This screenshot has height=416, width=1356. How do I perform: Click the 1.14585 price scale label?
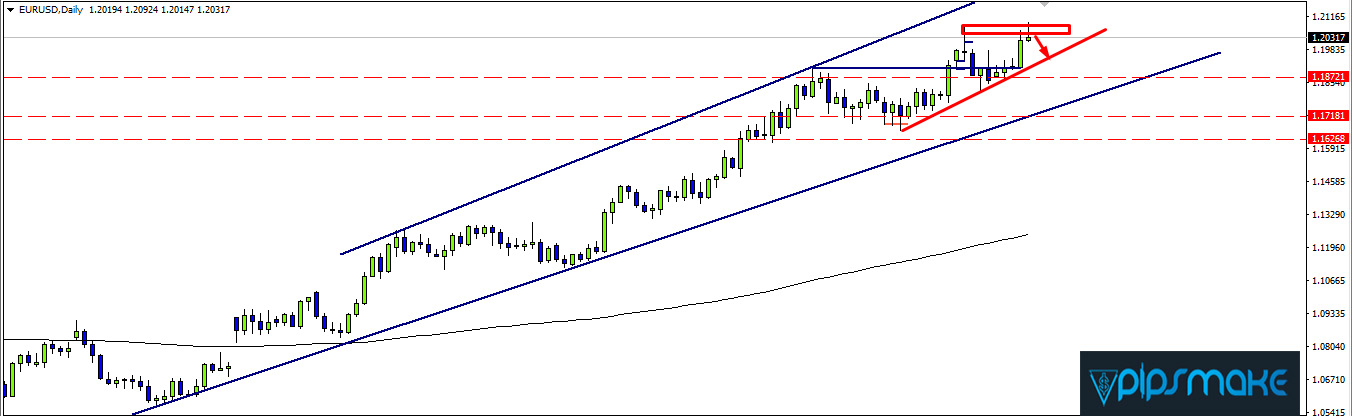tap(1329, 182)
